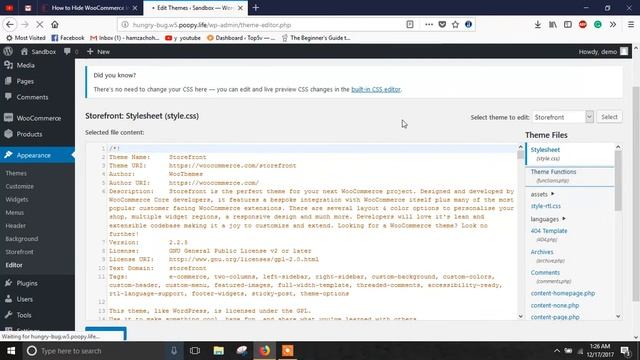Click the browser back arrow

(10, 24)
